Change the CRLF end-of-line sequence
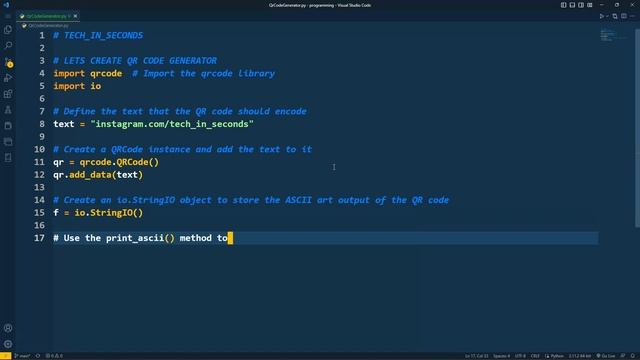 [x=535, y=356]
